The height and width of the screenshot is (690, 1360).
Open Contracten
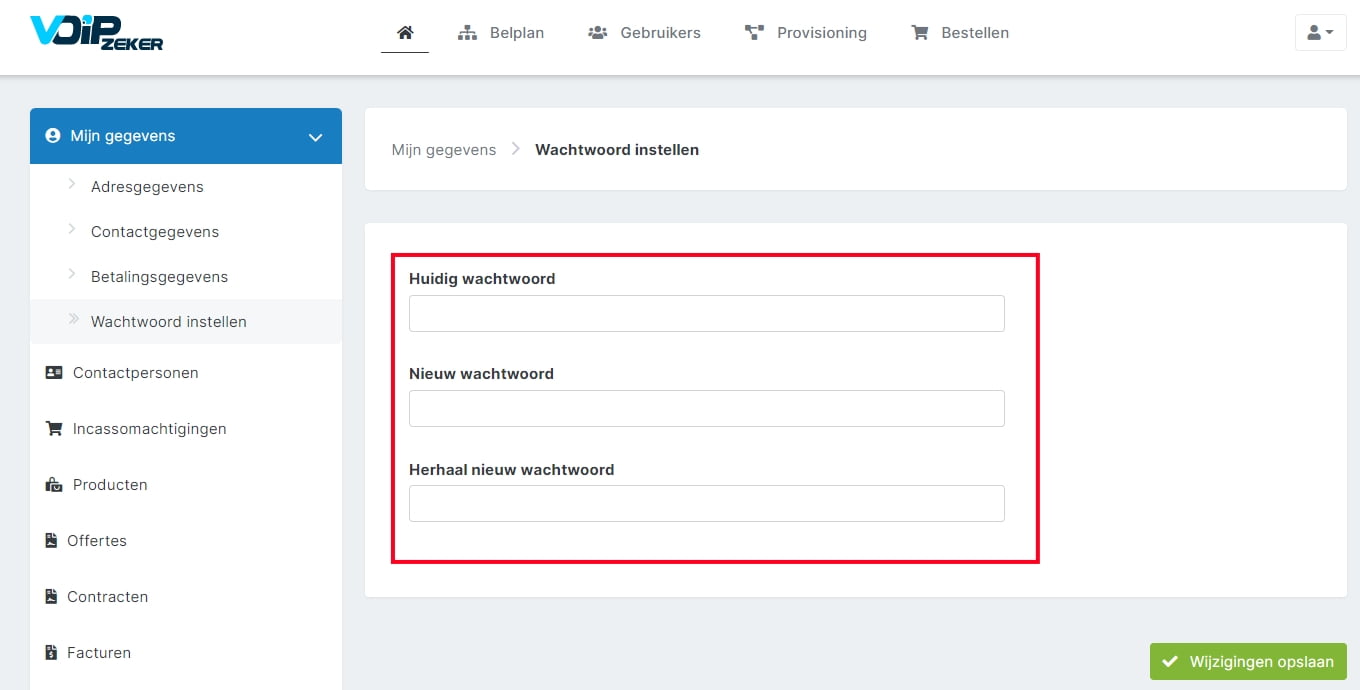pyautogui.click(x=107, y=597)
